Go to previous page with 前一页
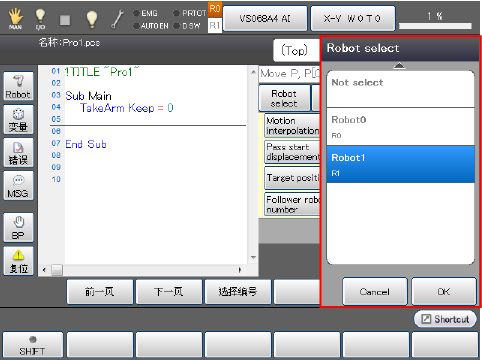Image resolution: width=482 pixels, height=360 pixels. (x=100, y=292)
